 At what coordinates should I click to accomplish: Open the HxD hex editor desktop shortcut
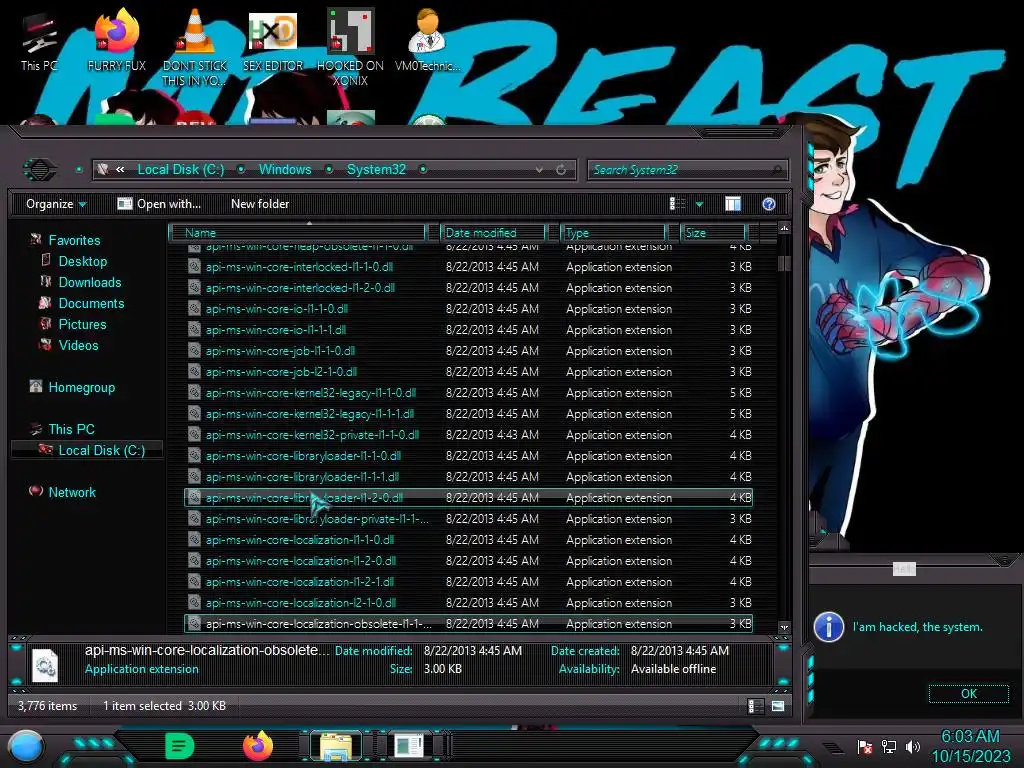(x=272, y=41)
